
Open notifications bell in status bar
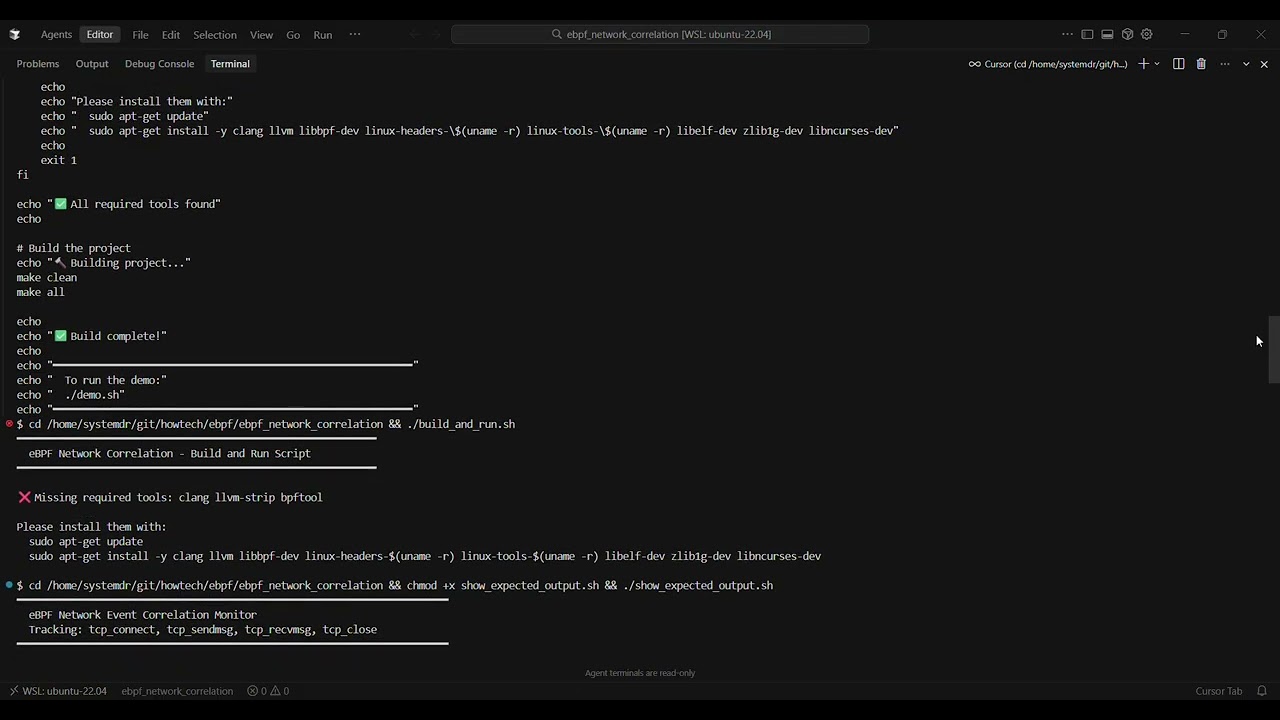(1262, 691)
